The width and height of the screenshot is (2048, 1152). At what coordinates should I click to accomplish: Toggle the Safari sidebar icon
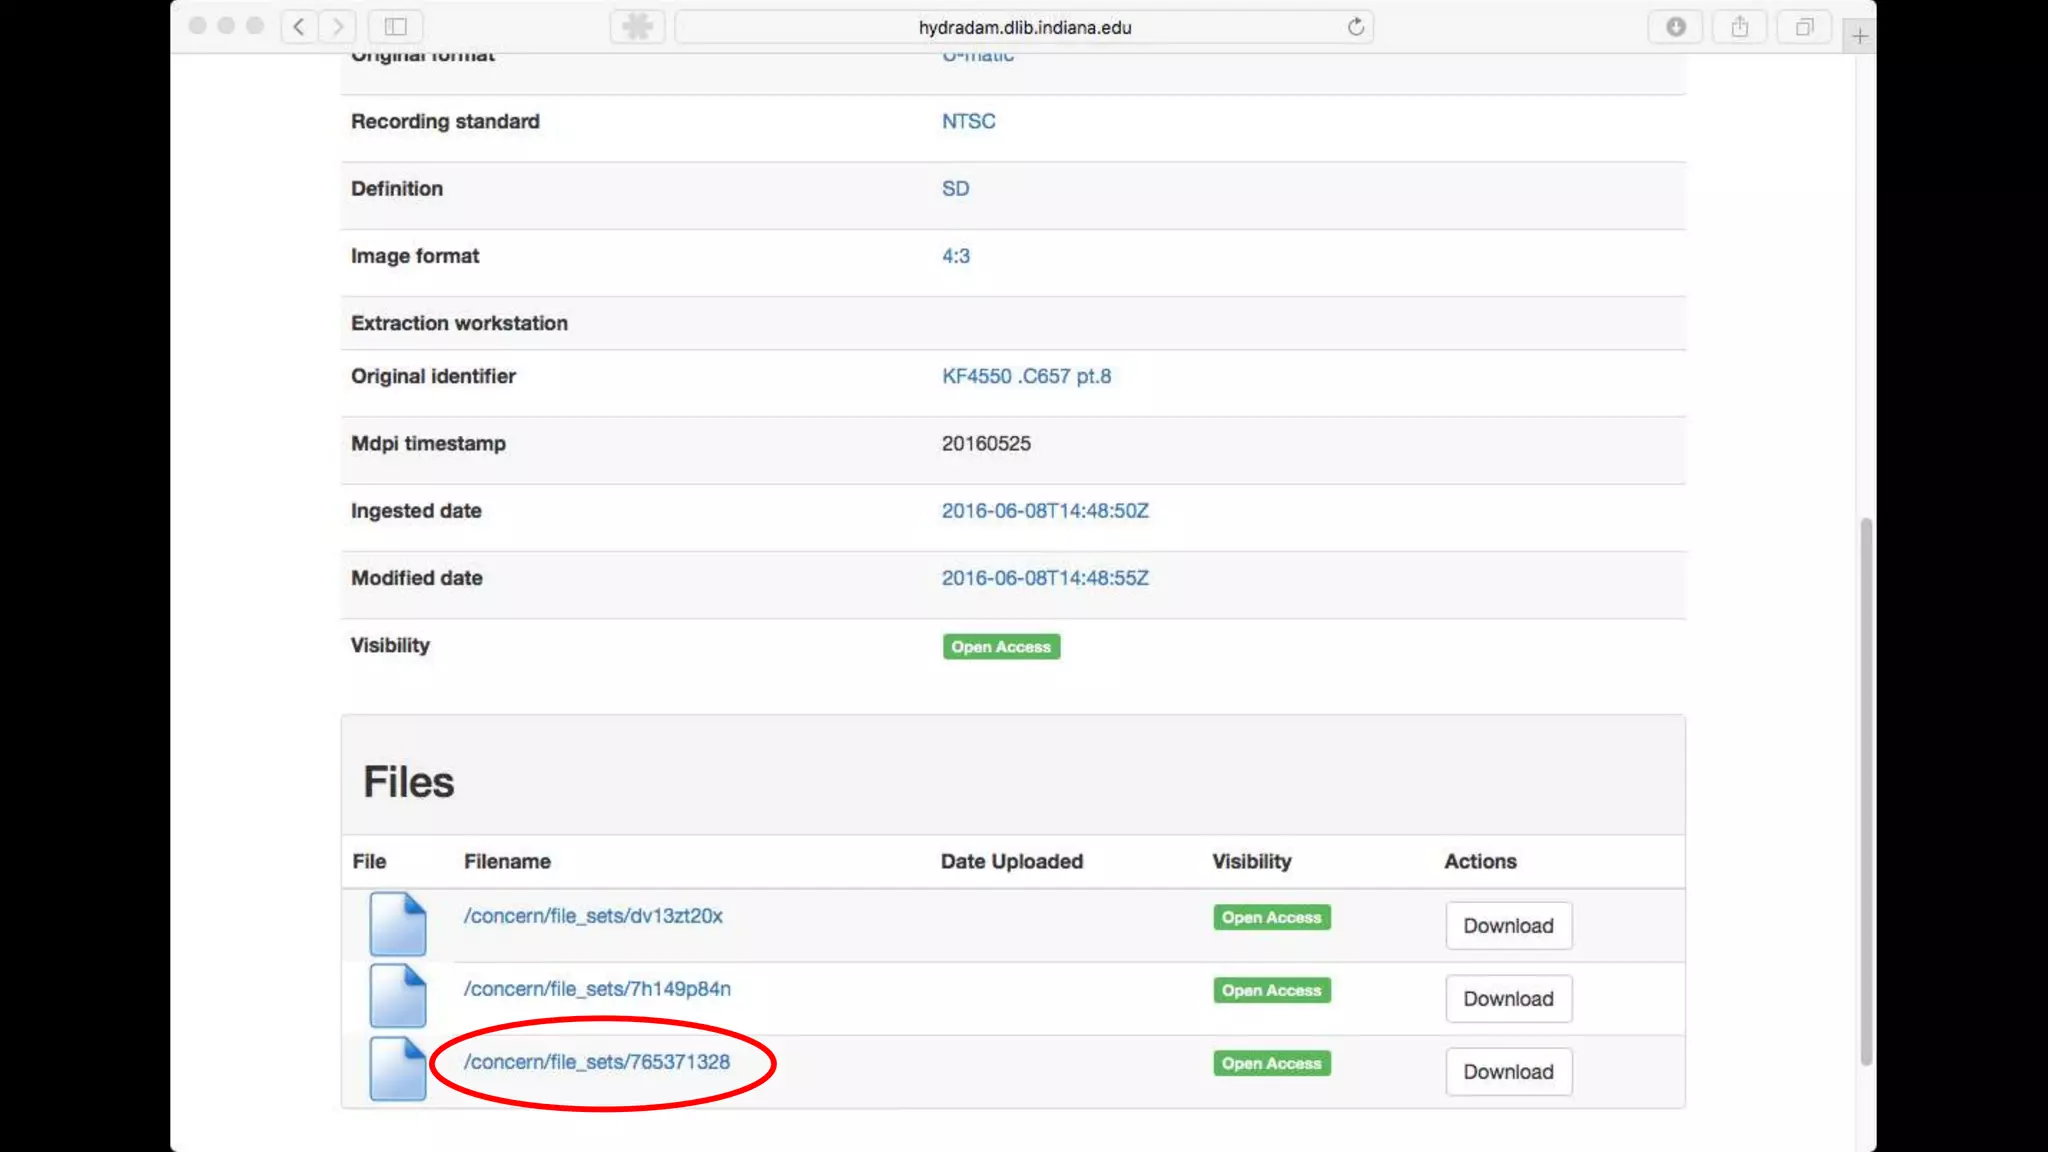click(x=396, y=27)
